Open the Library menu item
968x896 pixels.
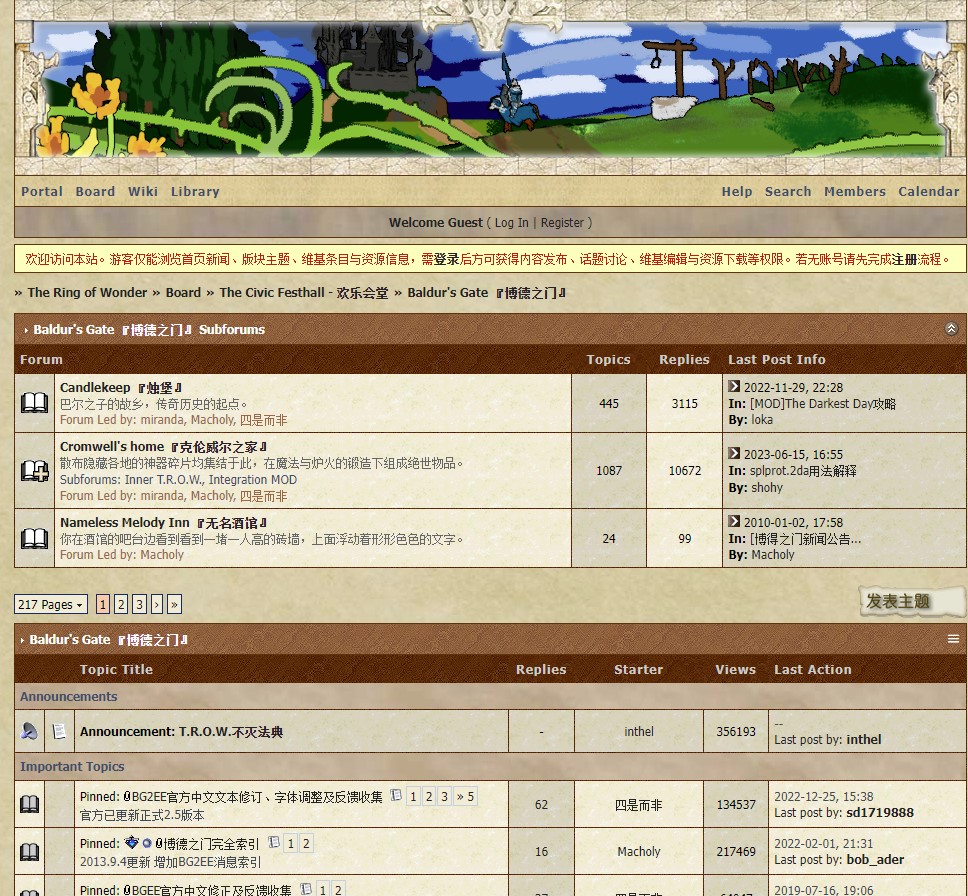click(x=195, y=191)
